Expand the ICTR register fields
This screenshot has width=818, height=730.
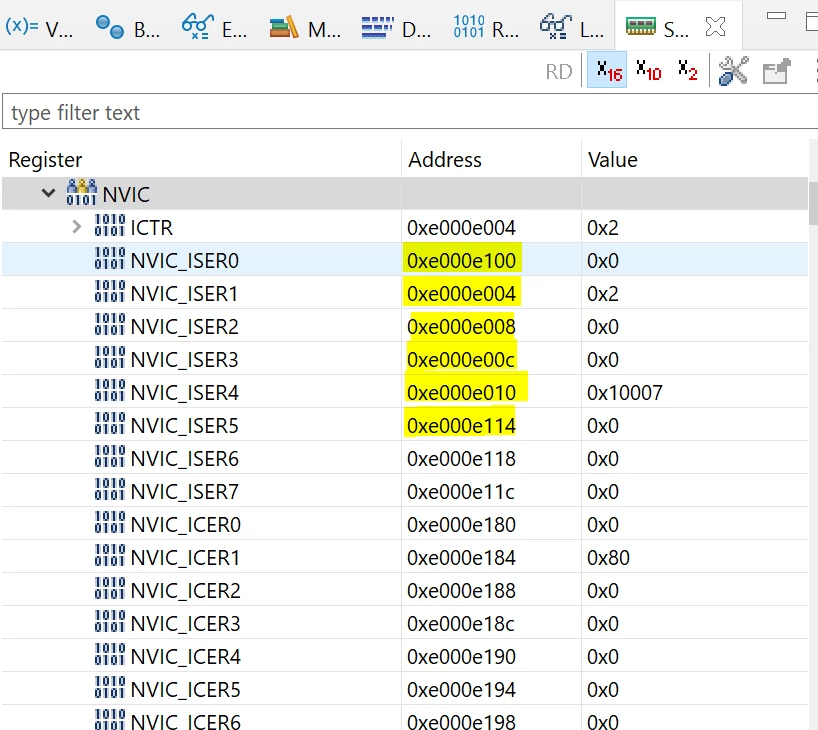click(77, 227)
